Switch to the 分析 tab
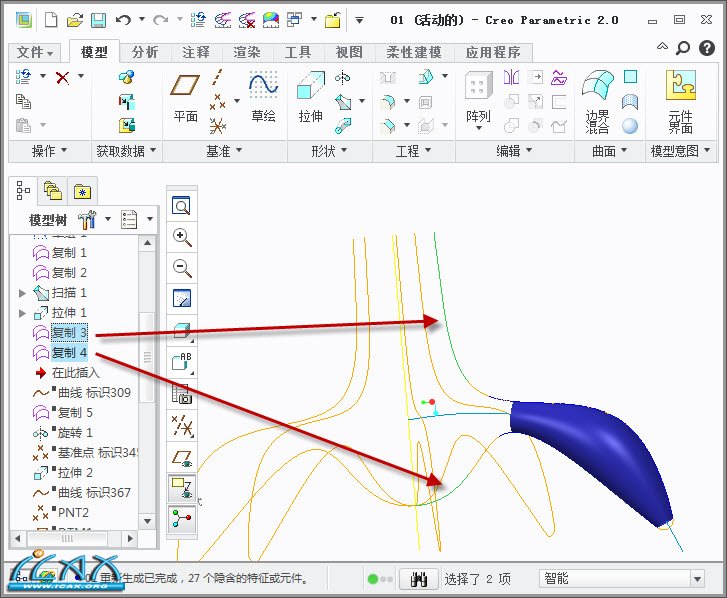This screenshot has width=727, height=598. point(145,52)
